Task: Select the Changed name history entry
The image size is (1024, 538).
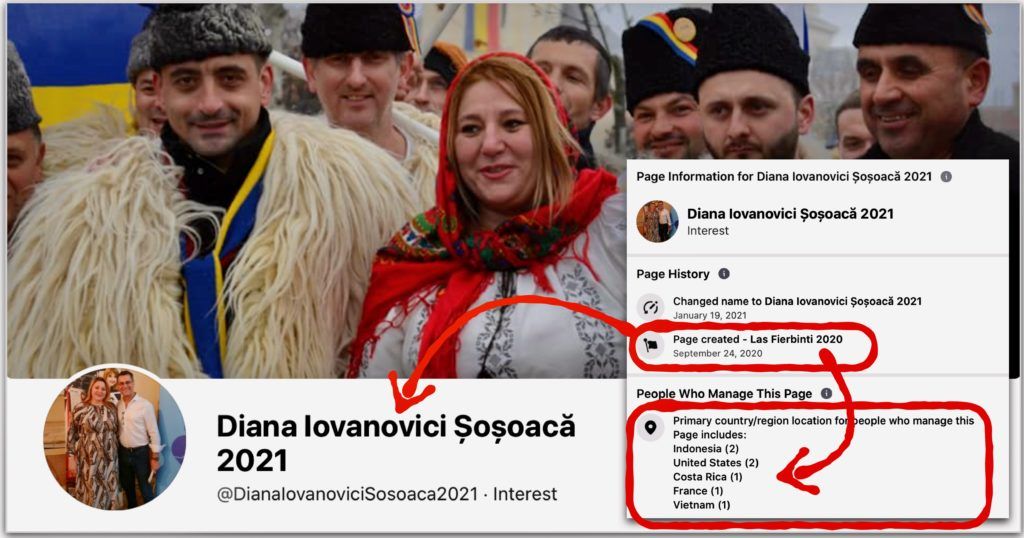Action: [797, 308]
